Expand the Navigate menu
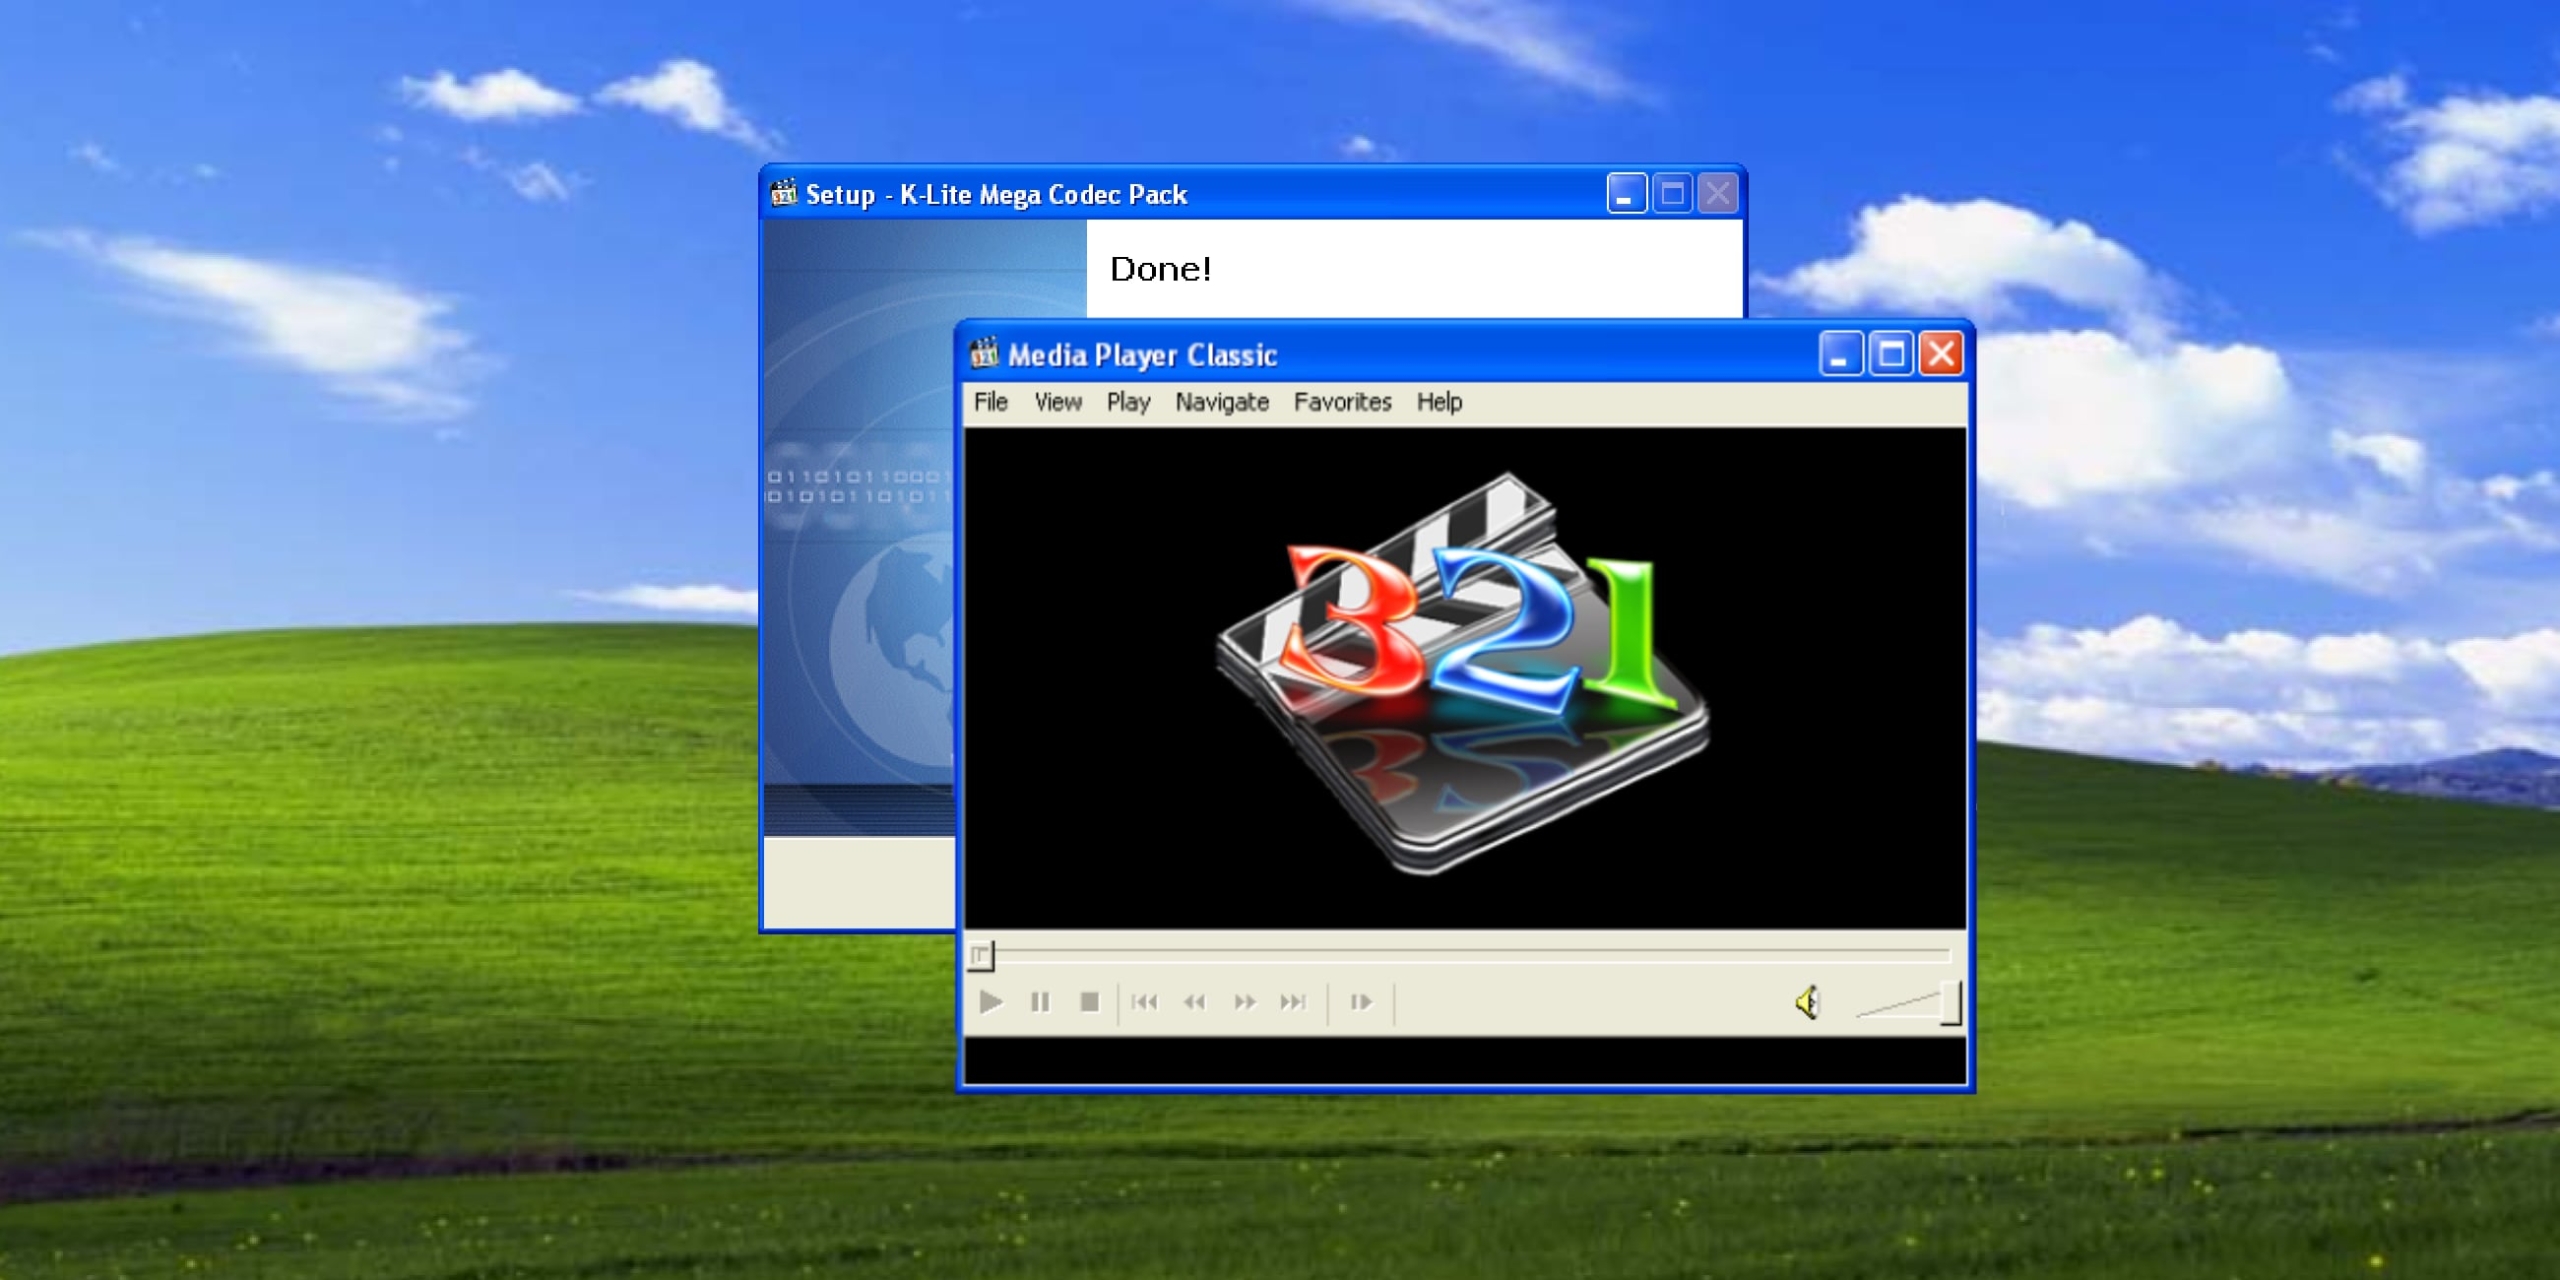The height and width of the screenshot is (1280, 2560). click(x=1222, y=402)
